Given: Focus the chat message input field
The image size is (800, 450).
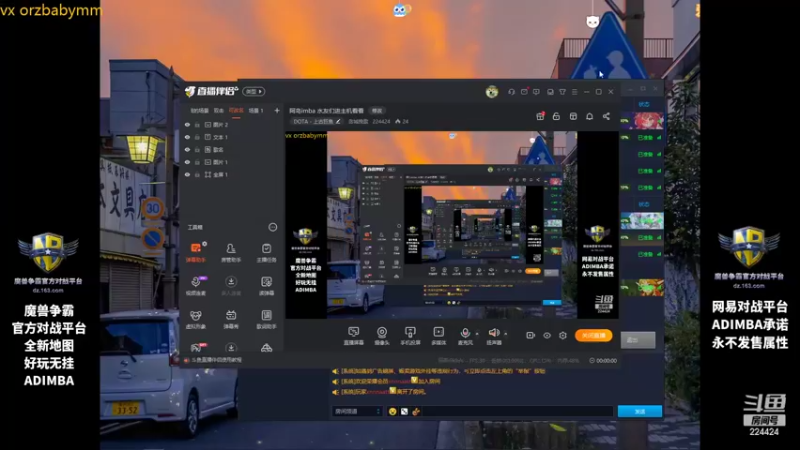Looking at the screenshot, I should click(x=518, y=411).
